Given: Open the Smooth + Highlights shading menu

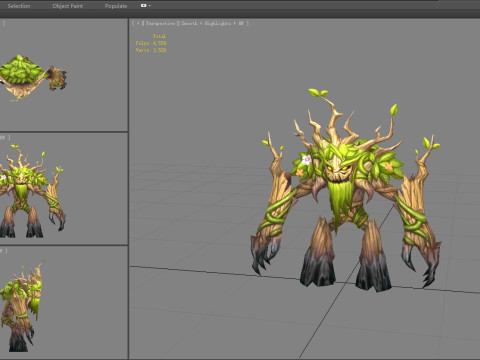Looking at the screenshot, I should pos(213,23).
